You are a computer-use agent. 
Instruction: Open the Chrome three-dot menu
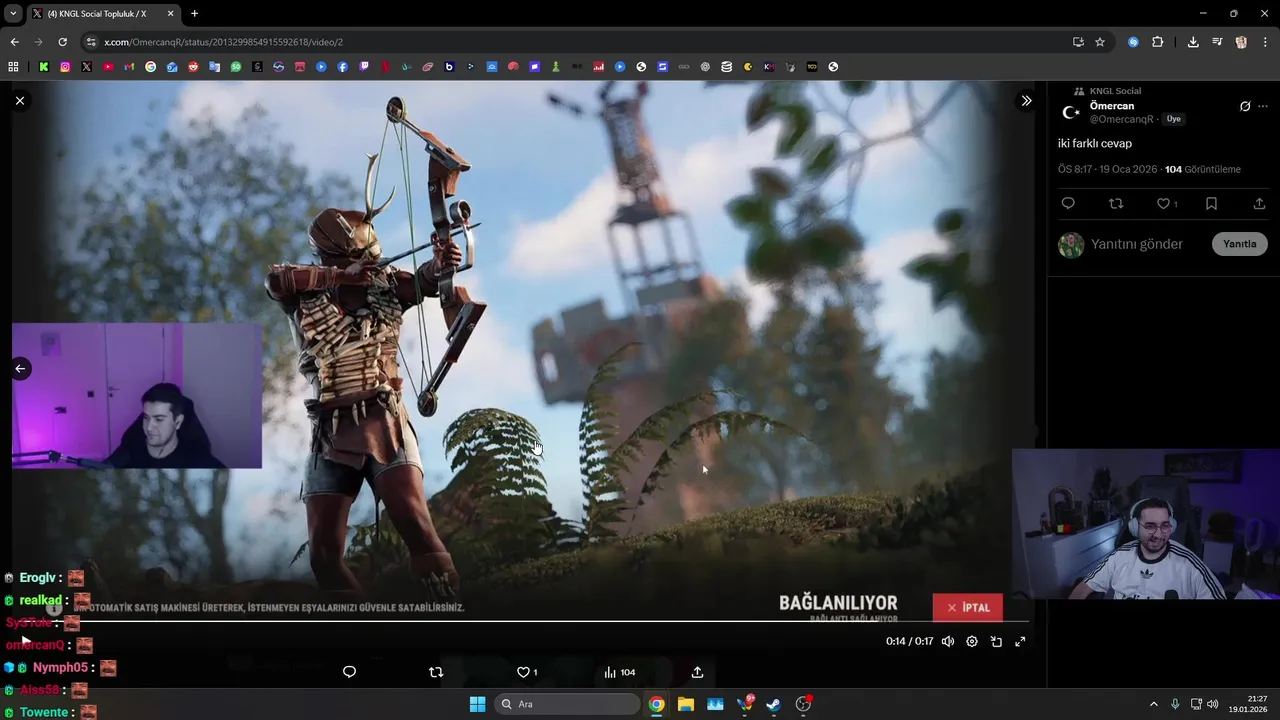pos(1265,42)
